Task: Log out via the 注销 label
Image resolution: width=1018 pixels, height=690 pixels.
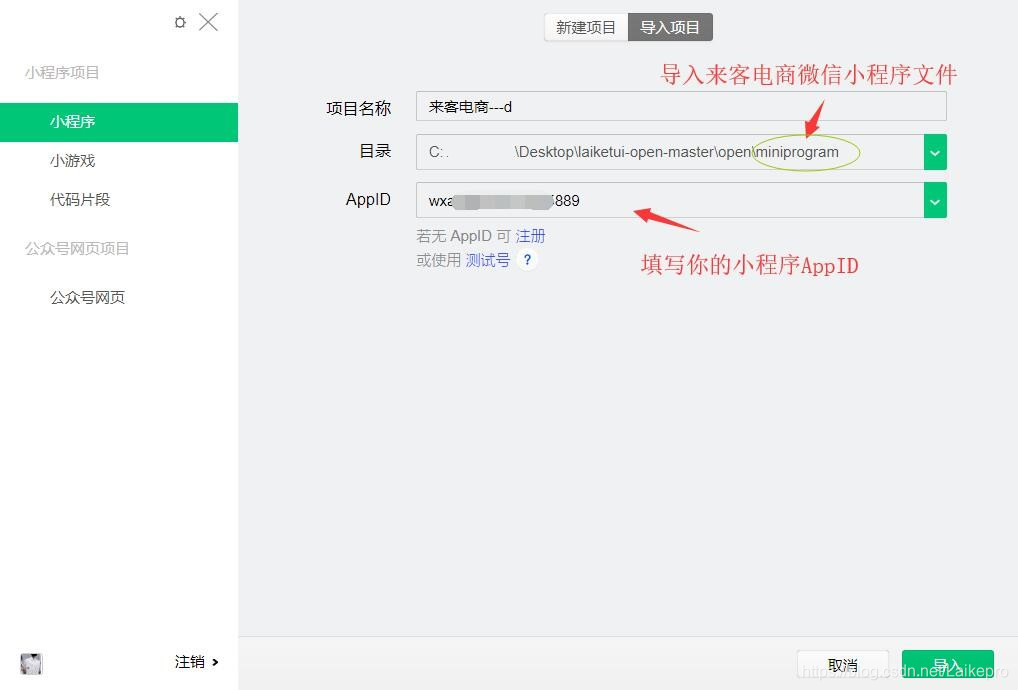Action: pos(190,662)
